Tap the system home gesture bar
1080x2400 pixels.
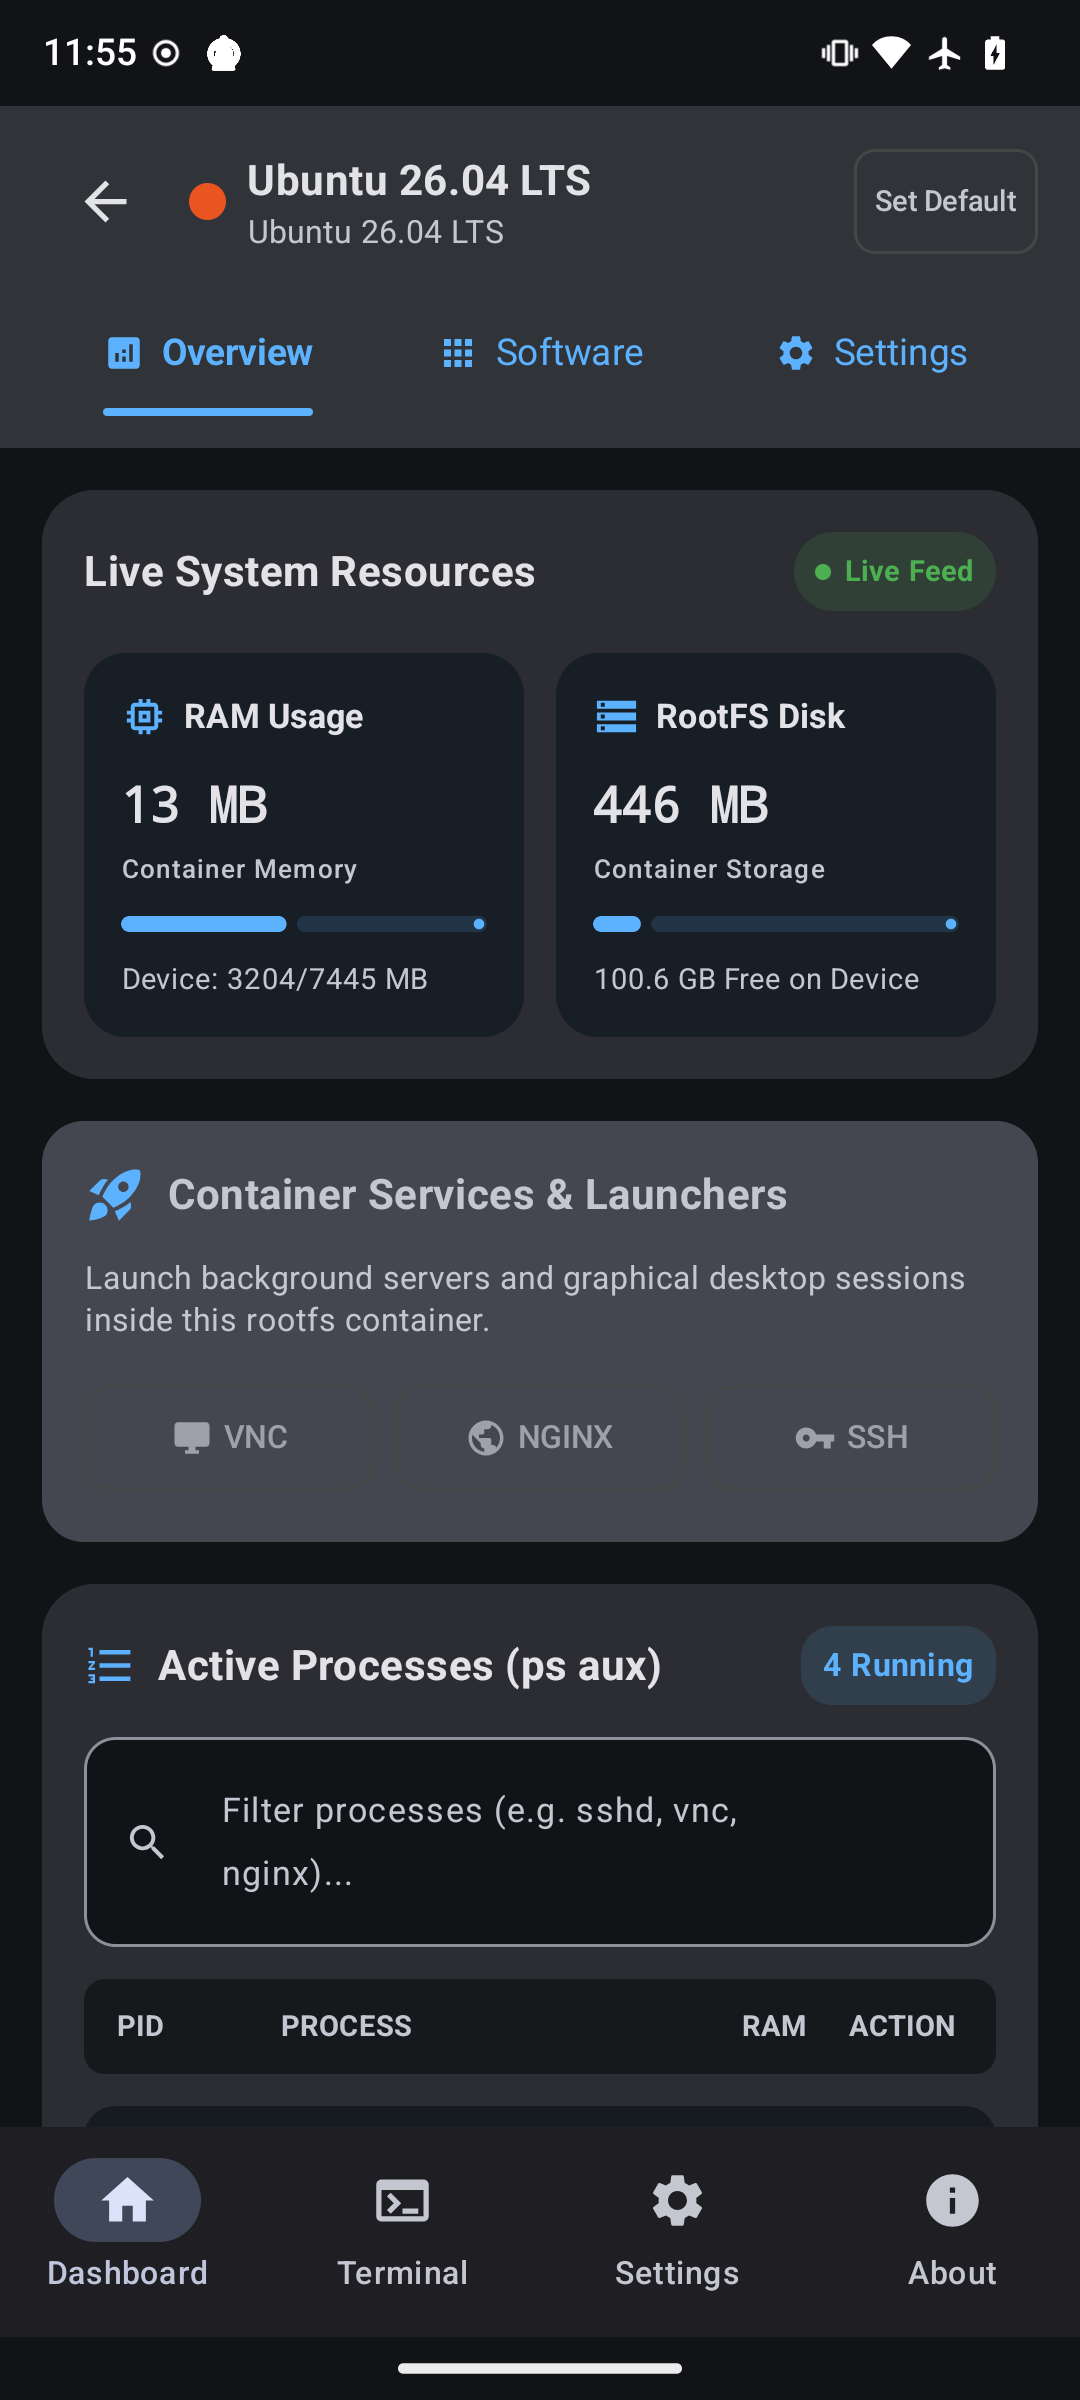click(x=540, y=2368)
